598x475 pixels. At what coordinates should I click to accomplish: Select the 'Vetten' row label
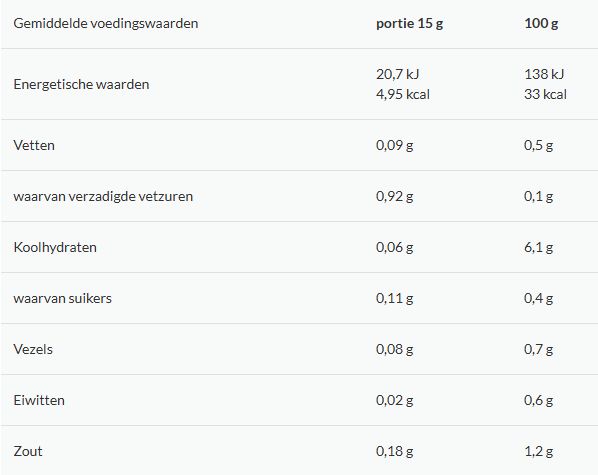(x=34, y=145)
